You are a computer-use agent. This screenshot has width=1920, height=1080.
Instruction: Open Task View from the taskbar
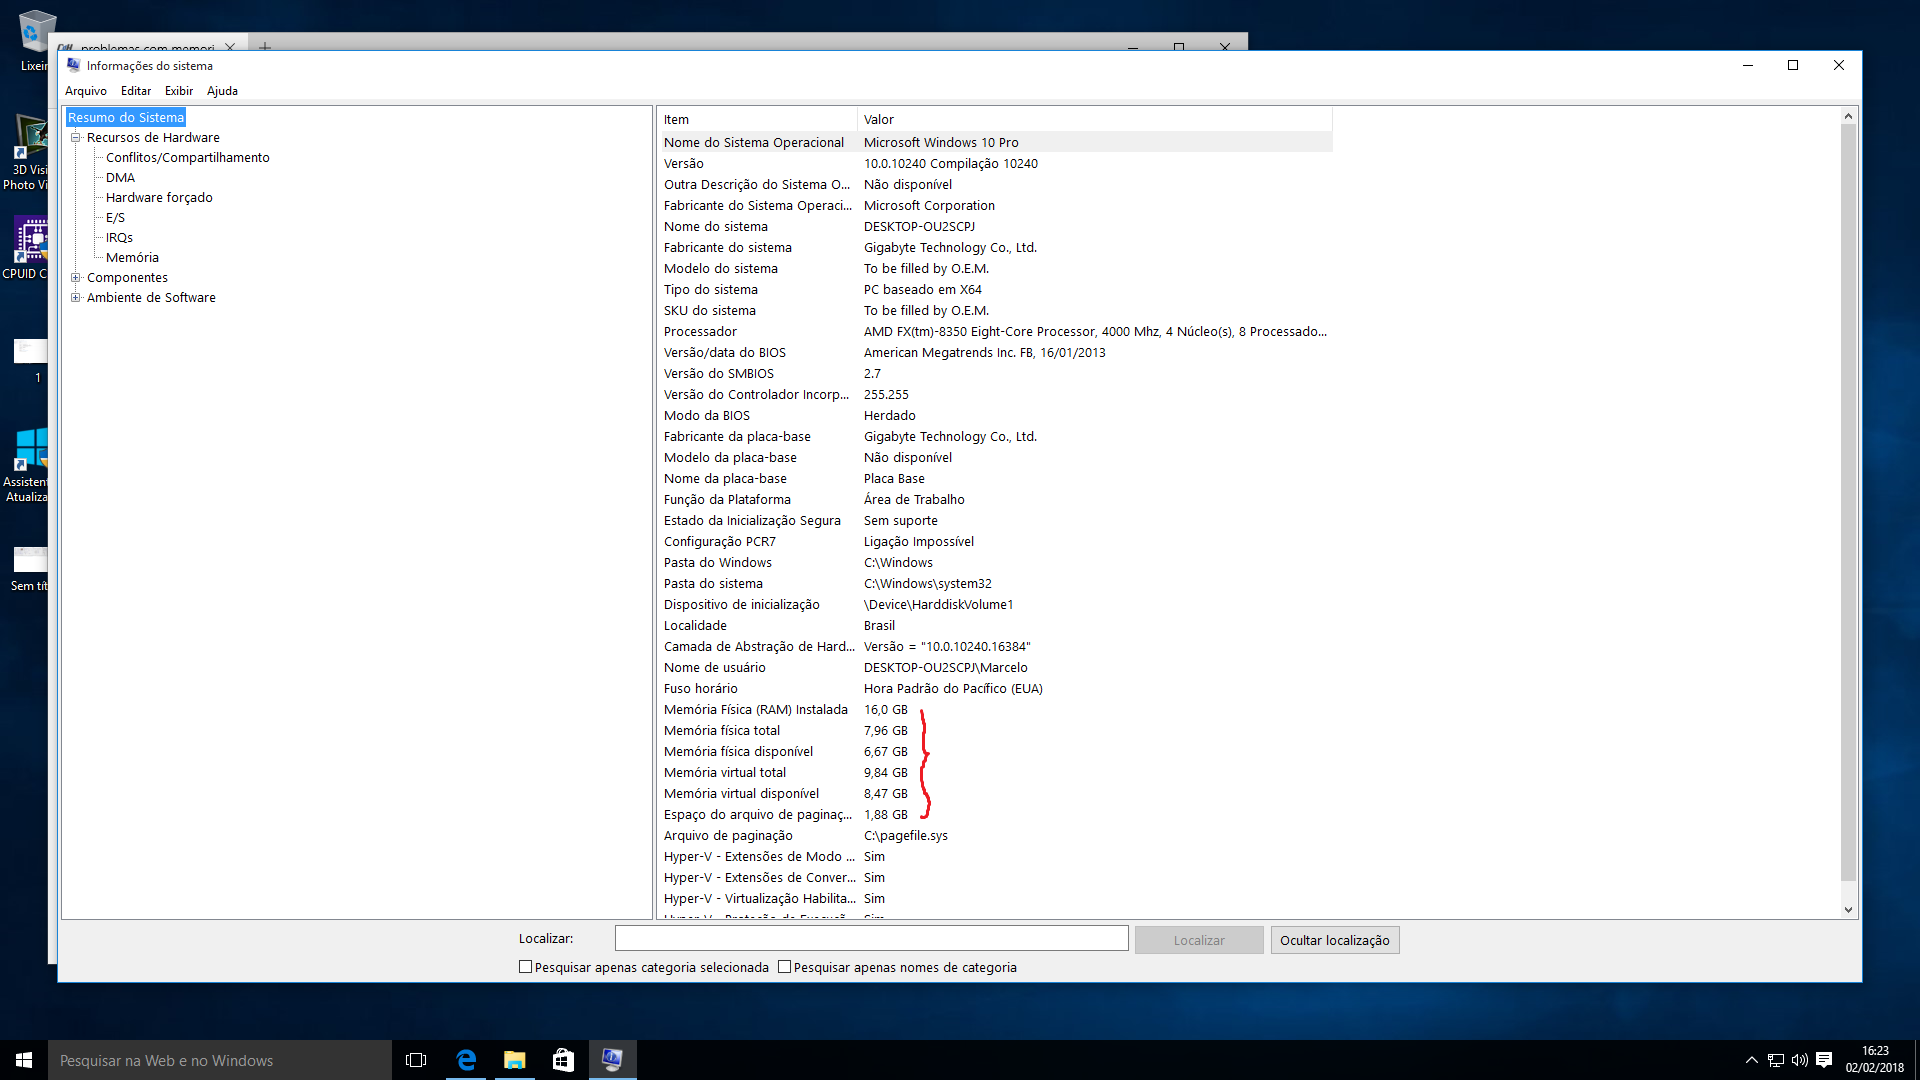click(416, 1060)
